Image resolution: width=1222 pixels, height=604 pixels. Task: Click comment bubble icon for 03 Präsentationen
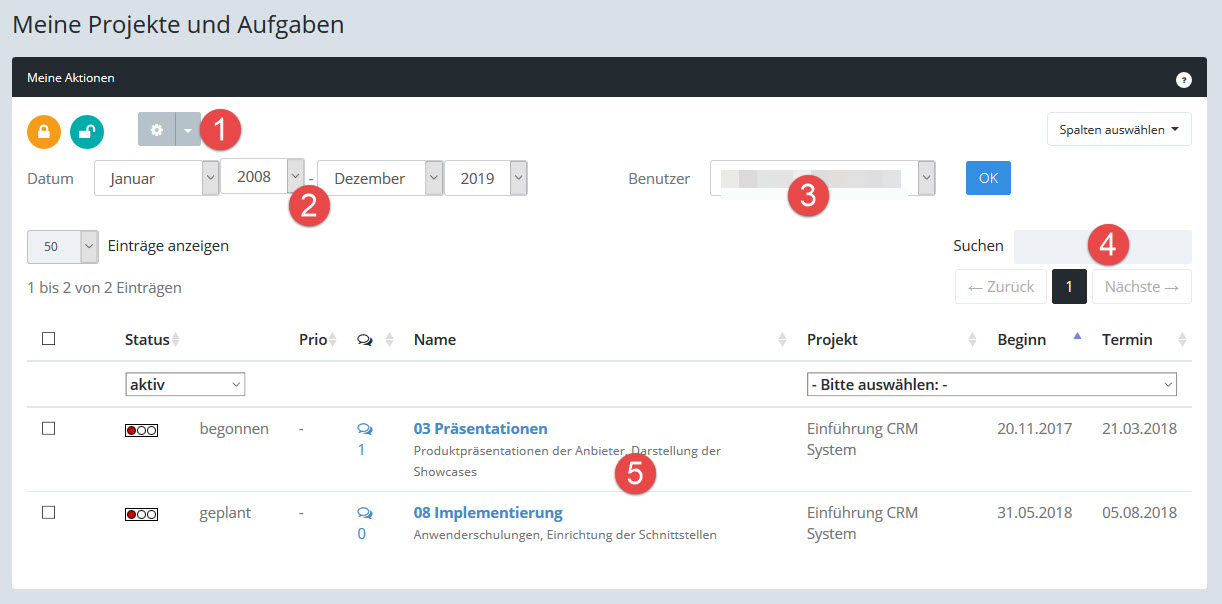(364, 429)
